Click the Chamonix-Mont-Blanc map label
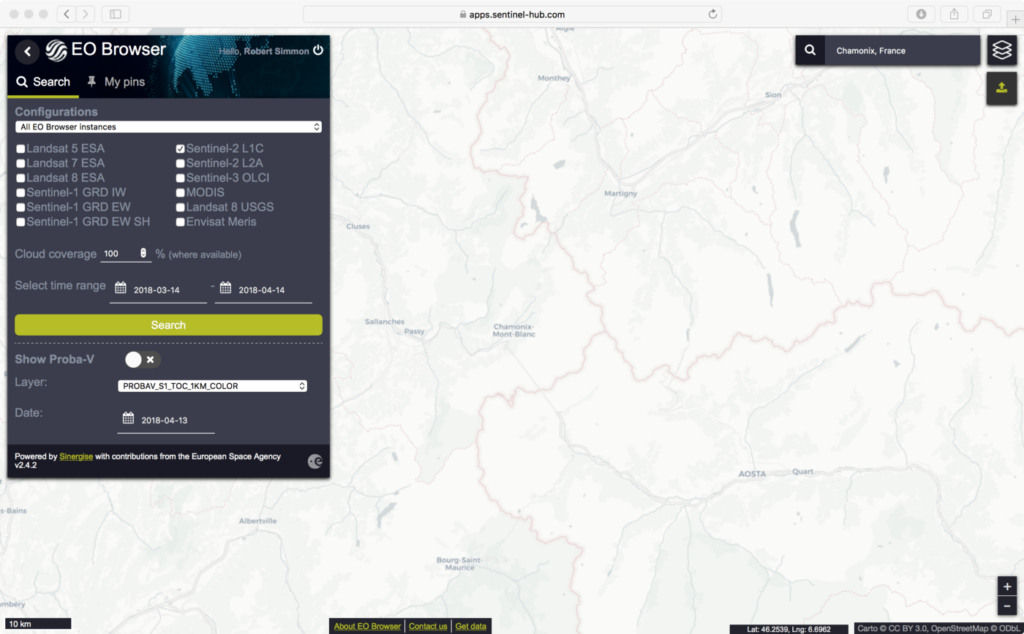Viewport: 1024px width, 634px height. [x=514, y=330]
